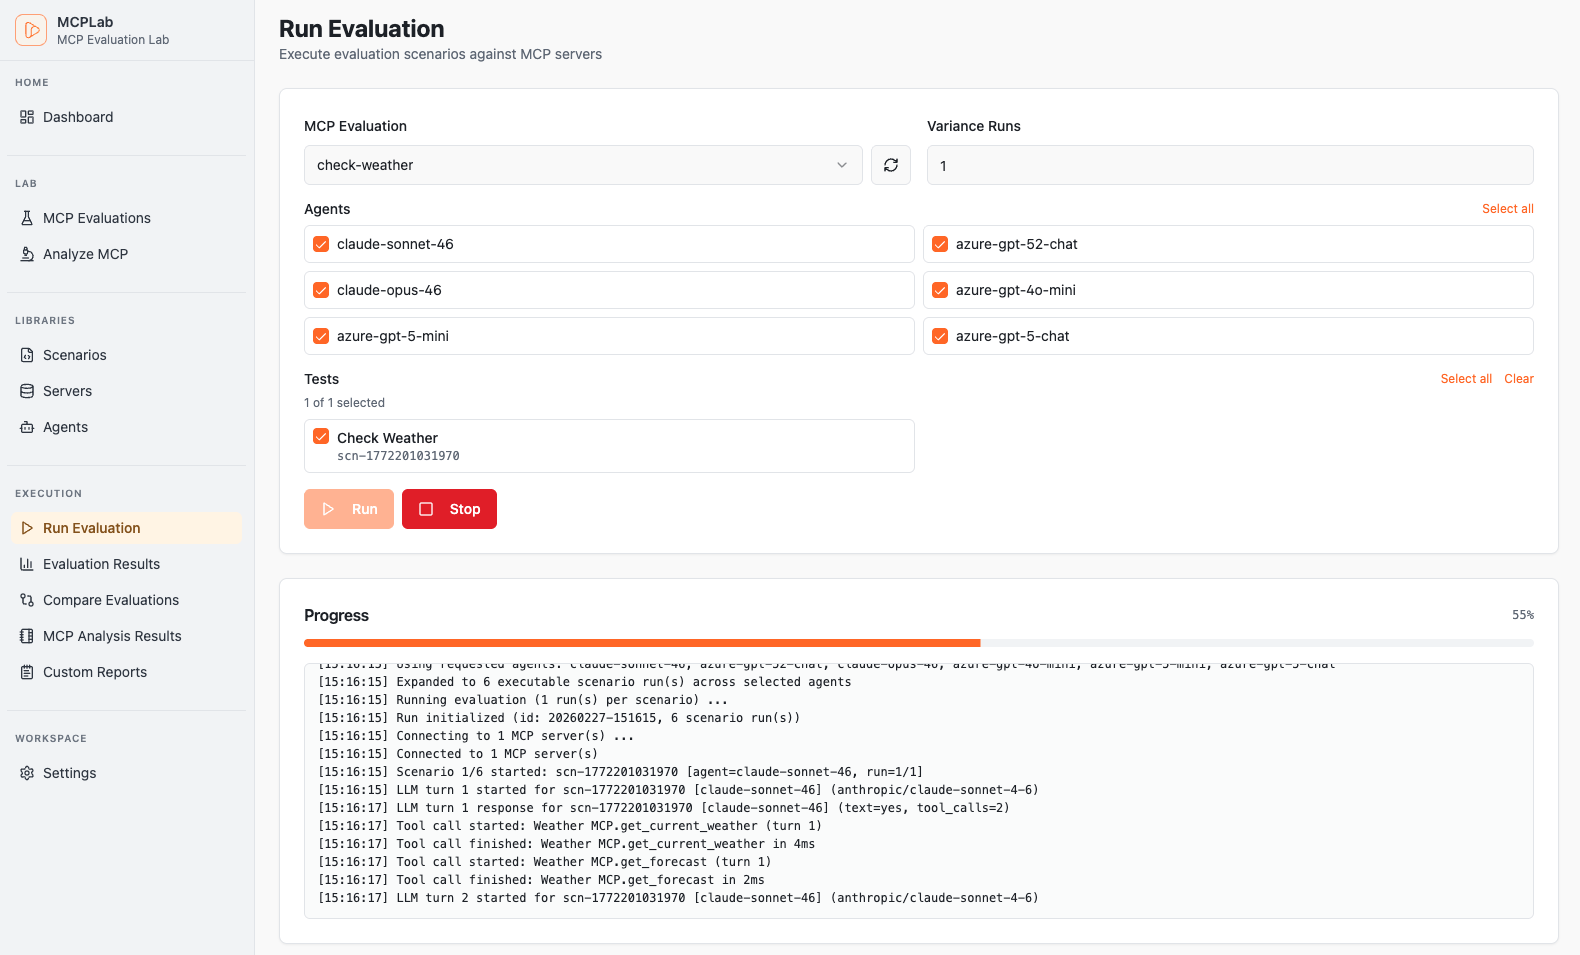Screen dimensions: 1580x955
Task: Open Evaluation Results in the sidebar
Action: pyautogui.click(x=101, y=564)
